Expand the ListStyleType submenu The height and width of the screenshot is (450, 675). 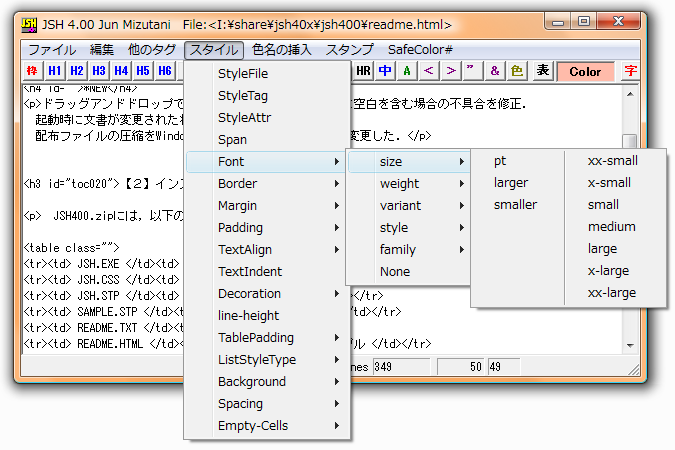pos(267,359)
